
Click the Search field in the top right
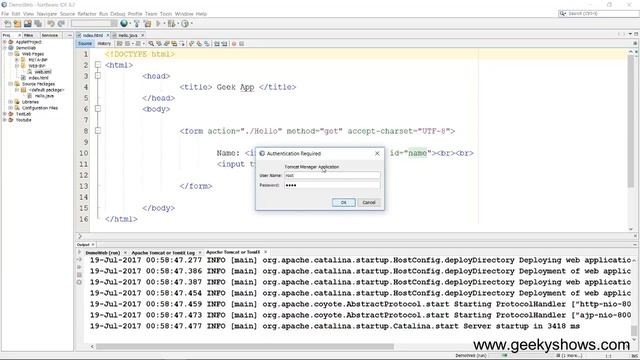point(599,13)
